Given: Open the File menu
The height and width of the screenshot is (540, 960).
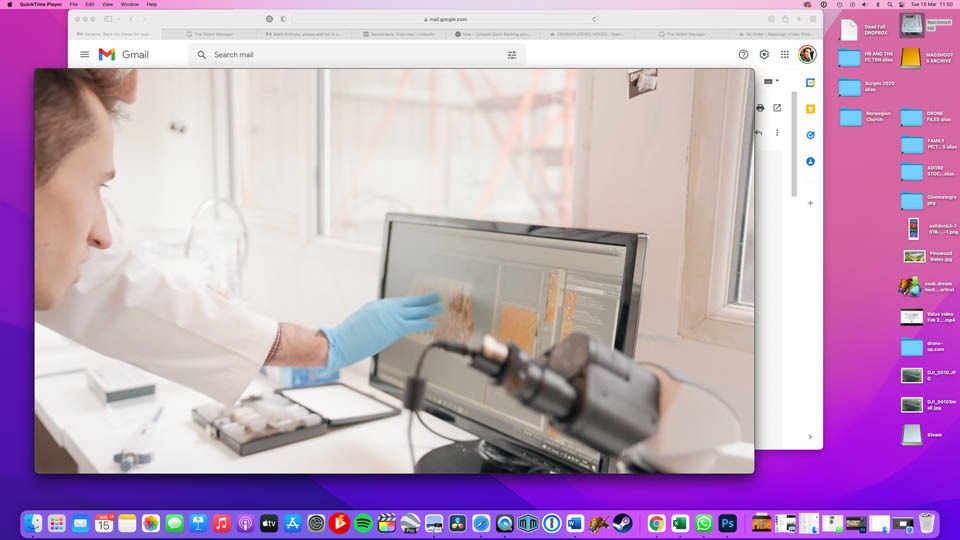Looking at the screenshot, I should tap(73, 4).
